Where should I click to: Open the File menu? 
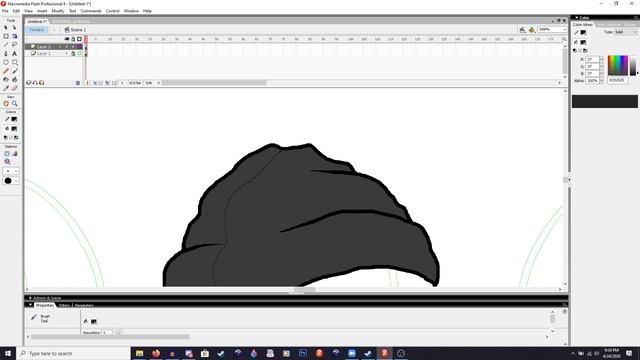click(x=5, y=11)
